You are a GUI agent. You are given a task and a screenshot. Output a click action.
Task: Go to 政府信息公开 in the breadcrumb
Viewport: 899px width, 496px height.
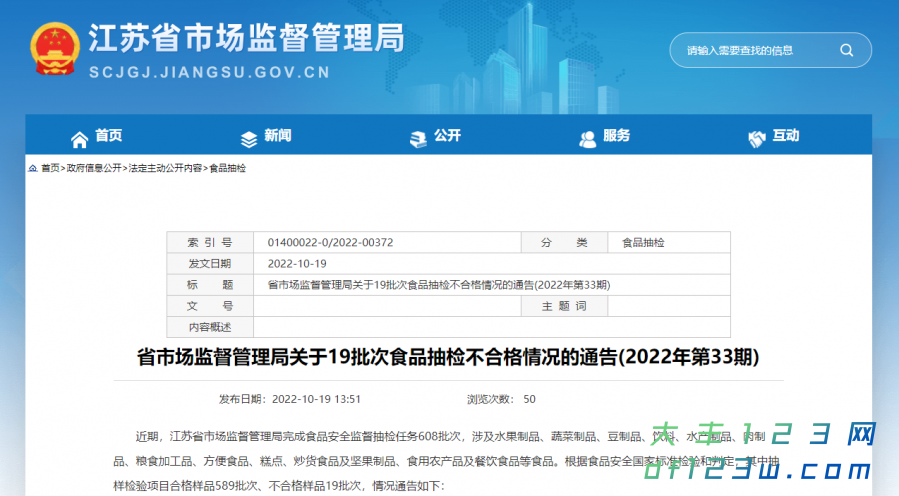(x=94, y=168)
